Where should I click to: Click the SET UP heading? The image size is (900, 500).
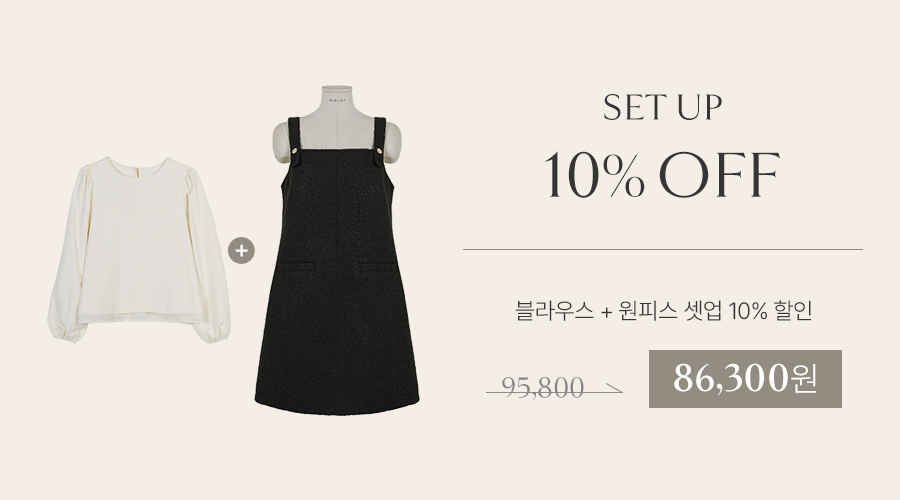click(x=662, y=107)
